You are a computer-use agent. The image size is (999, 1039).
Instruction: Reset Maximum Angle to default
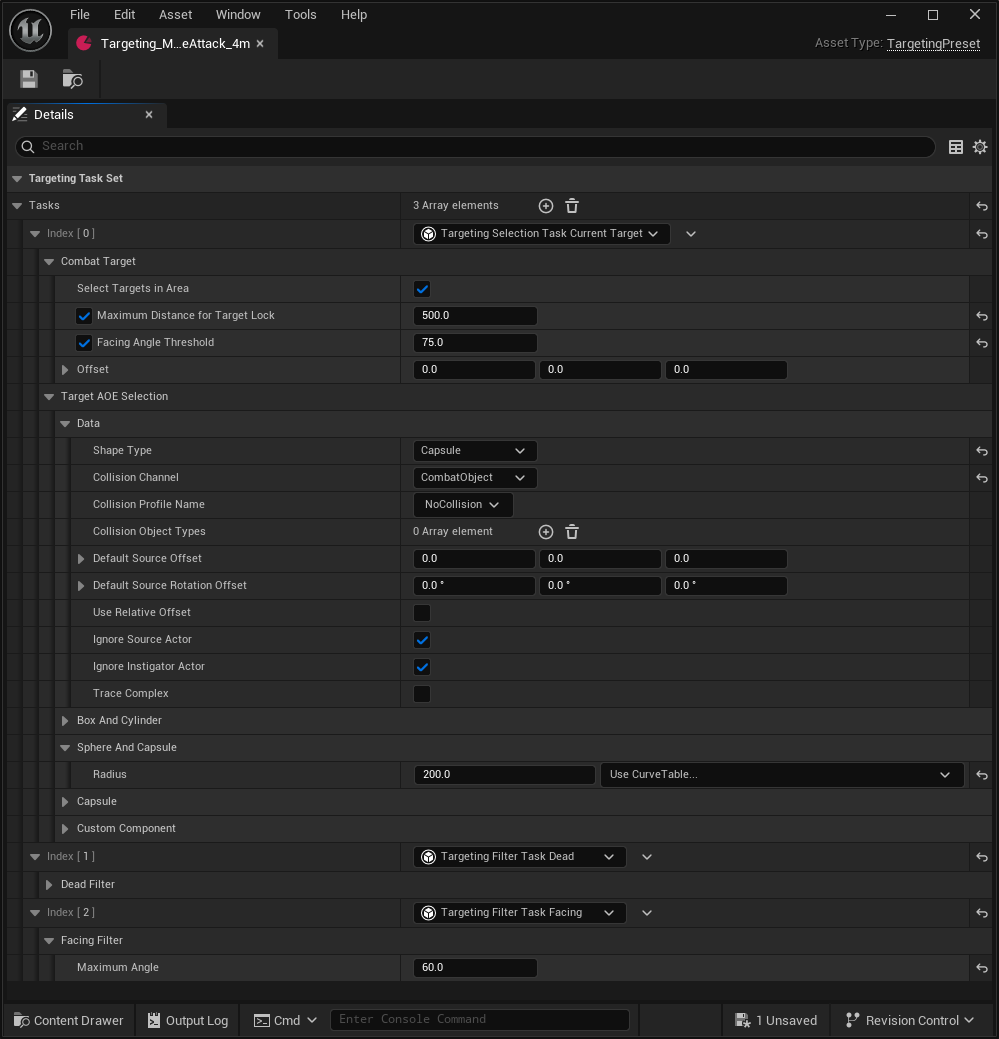(x=982, y=969)
